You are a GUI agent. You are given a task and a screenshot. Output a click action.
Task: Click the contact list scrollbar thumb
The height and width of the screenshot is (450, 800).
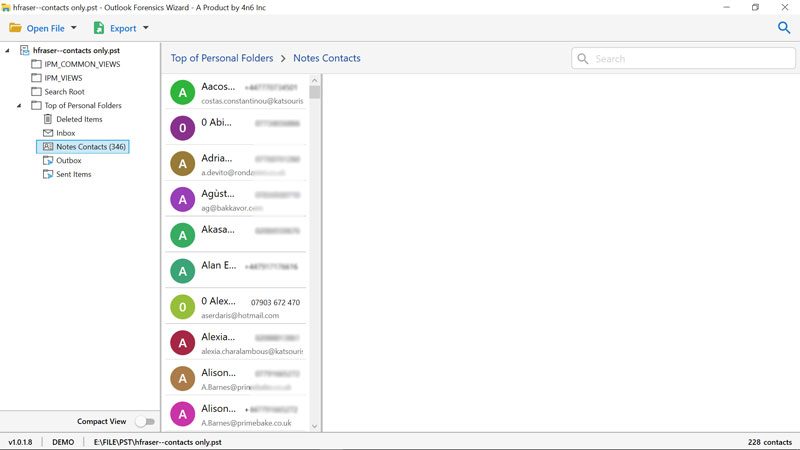[x=314, y=92]
